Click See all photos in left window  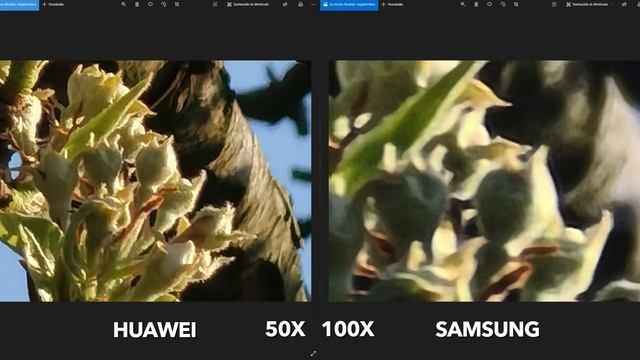tap(19, 4)
